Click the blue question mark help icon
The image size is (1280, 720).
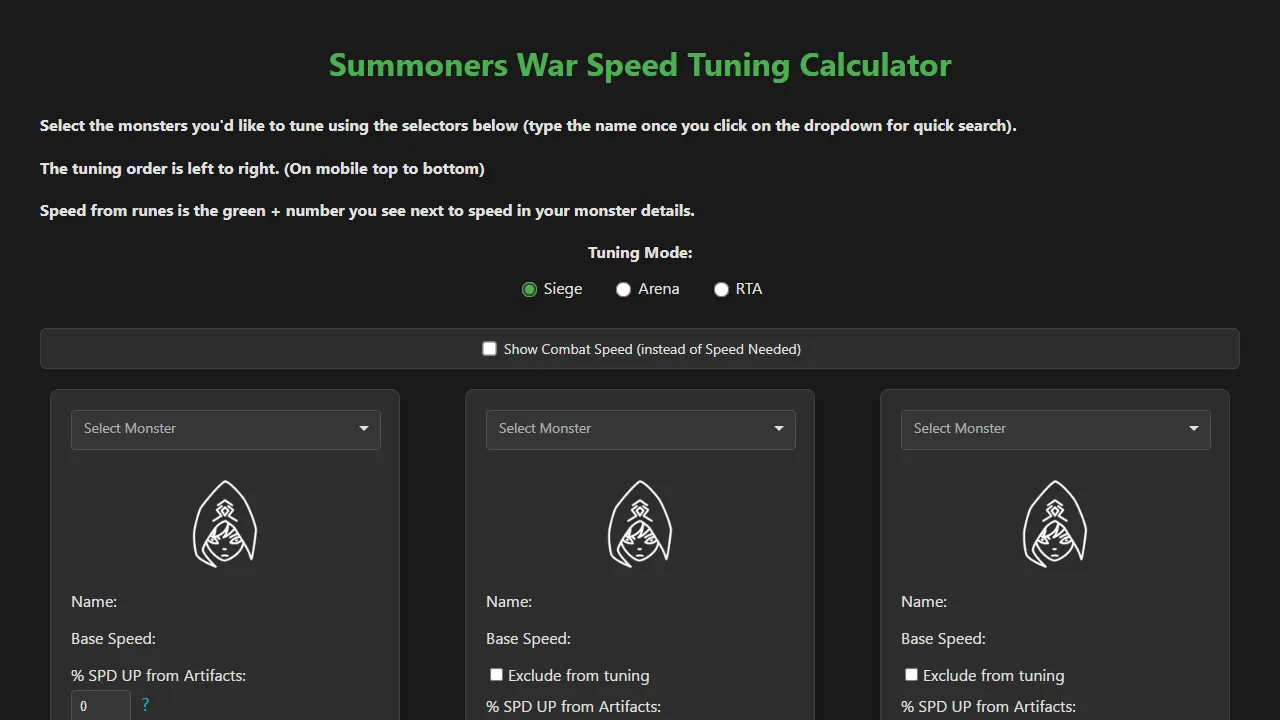[x=145, y=704]
